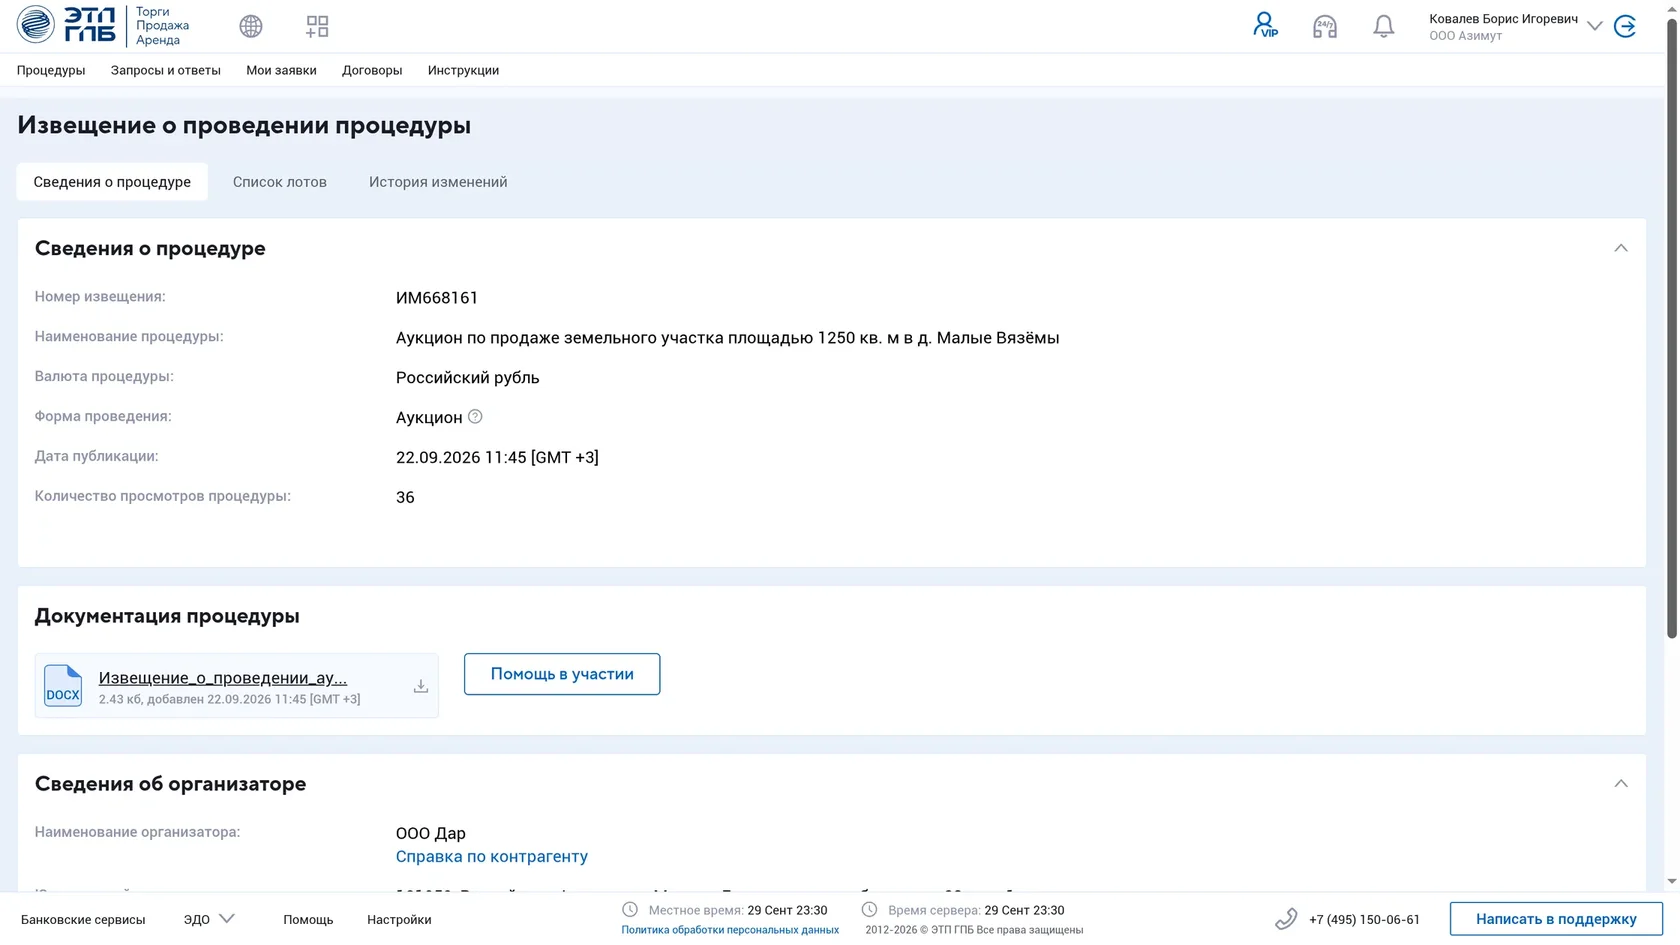Go to Мои заявки
Image resolution: width=1680 pixels, height=945 pixels.
pos(281,70)
